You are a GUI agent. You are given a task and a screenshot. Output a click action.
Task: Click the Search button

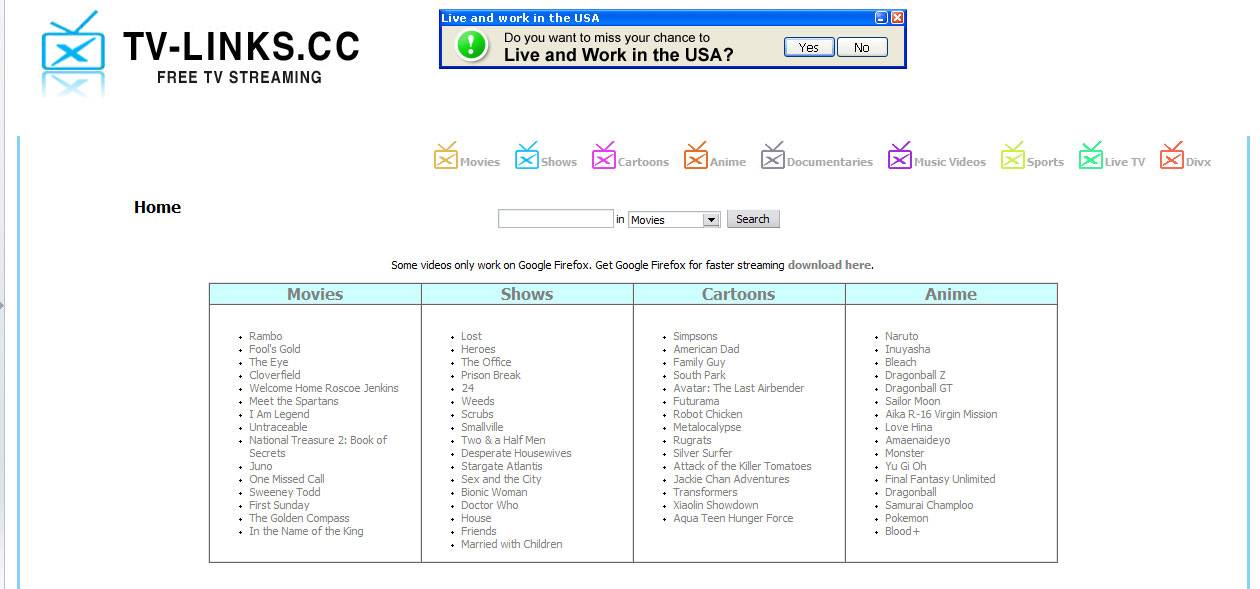pos(753,219)
